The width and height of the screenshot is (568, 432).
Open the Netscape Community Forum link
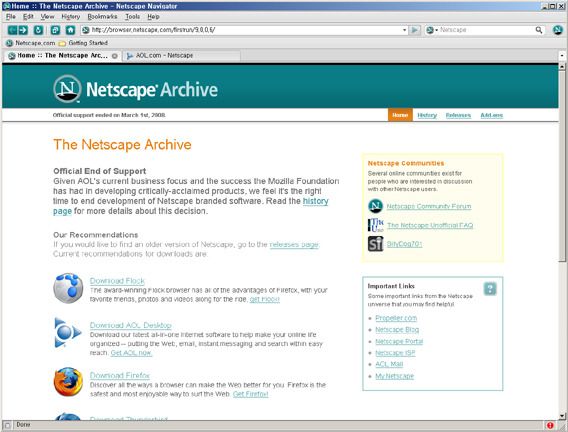click(x=429, y=206)
